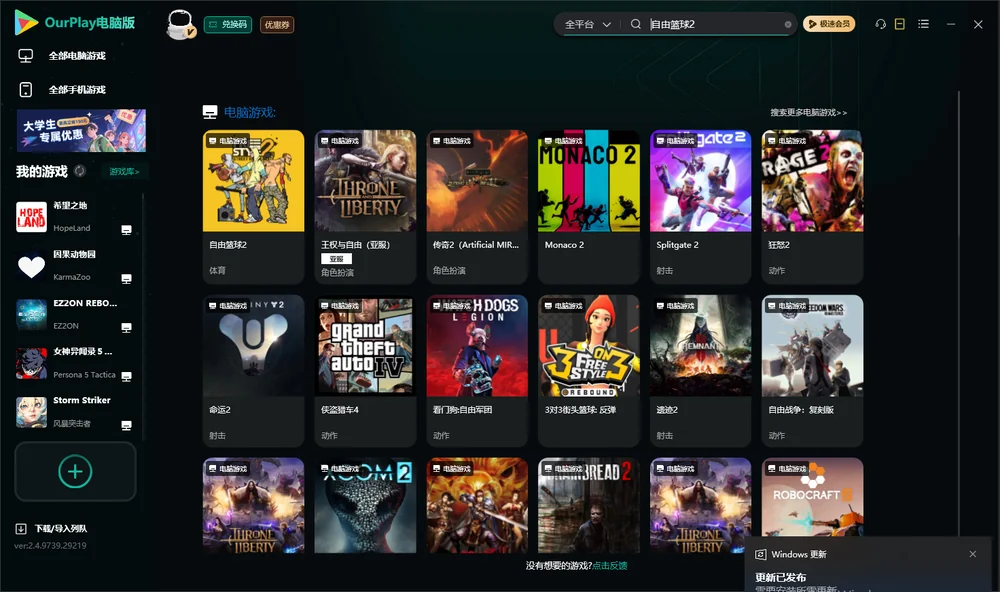Click the PC icon beside 风暴突击者
Viewport: 1000px width, 592px height.
point(126,426)
